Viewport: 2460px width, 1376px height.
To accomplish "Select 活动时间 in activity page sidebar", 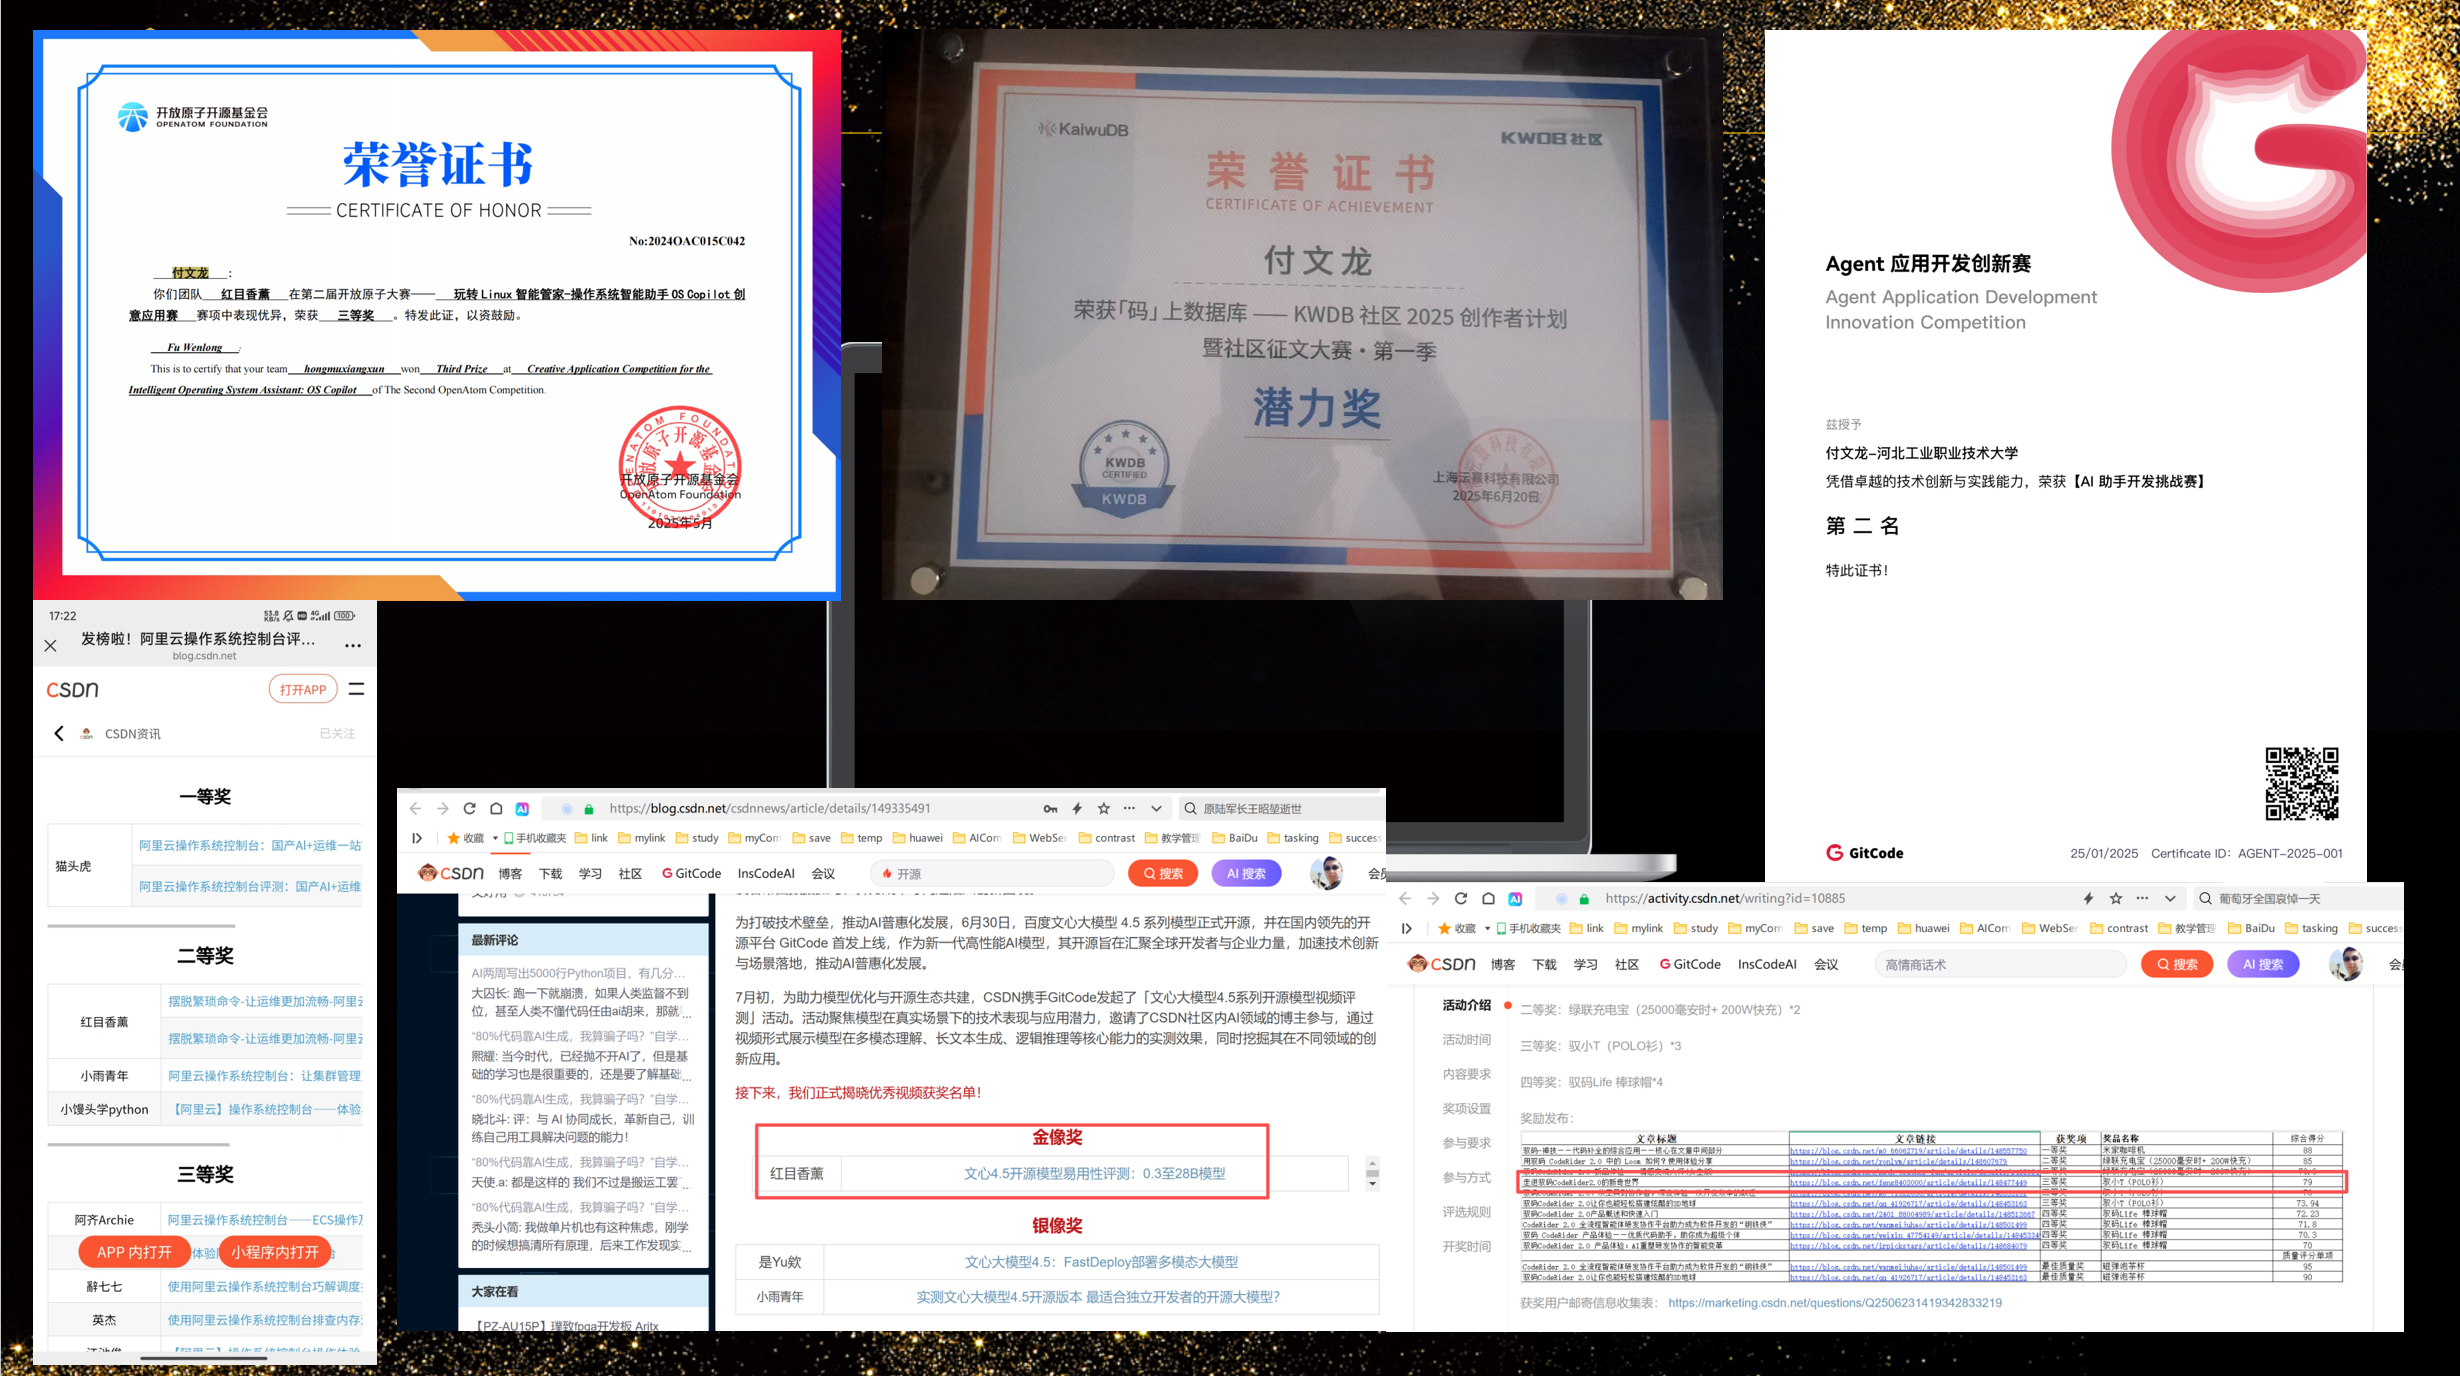I will pos(1466,1040).
